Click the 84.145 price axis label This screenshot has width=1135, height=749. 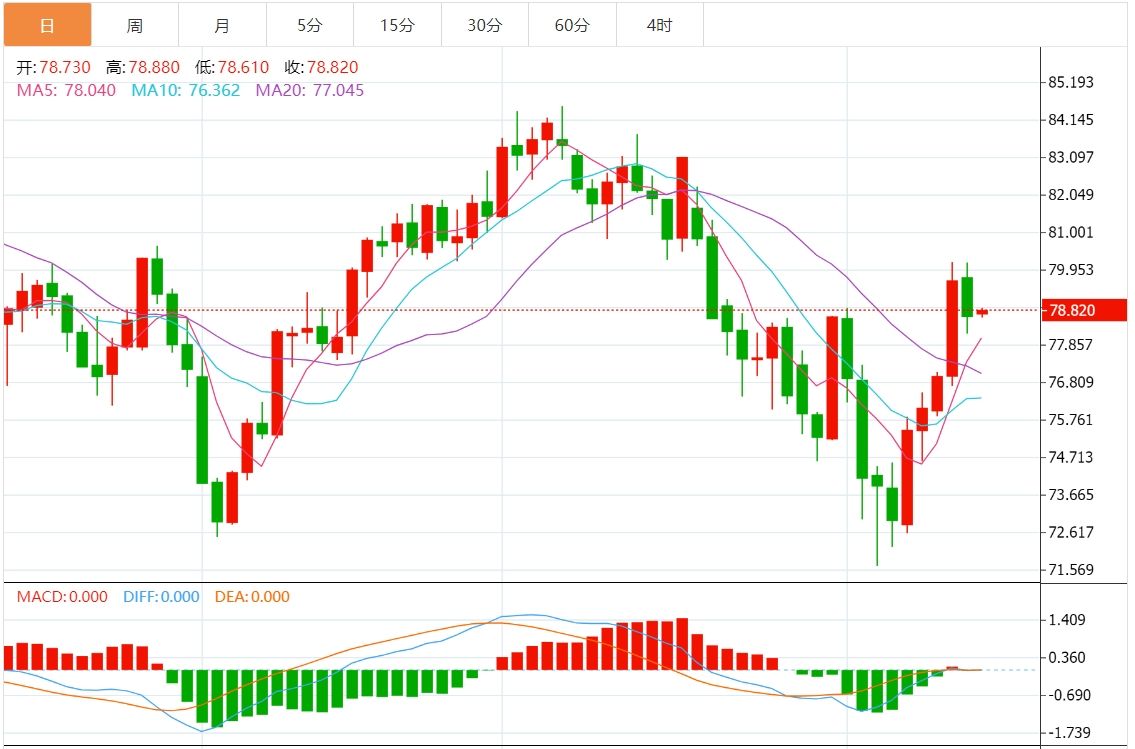[x=1071, y=119]
